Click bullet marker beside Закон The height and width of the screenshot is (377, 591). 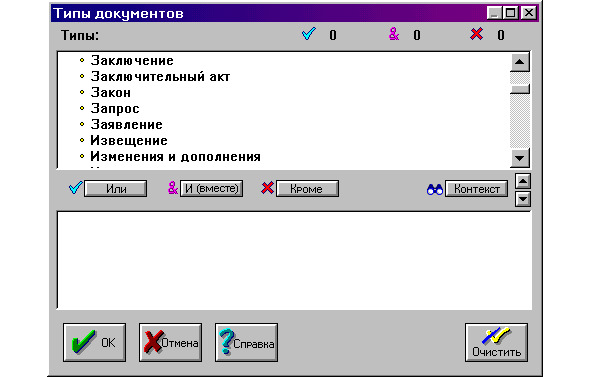82,92
